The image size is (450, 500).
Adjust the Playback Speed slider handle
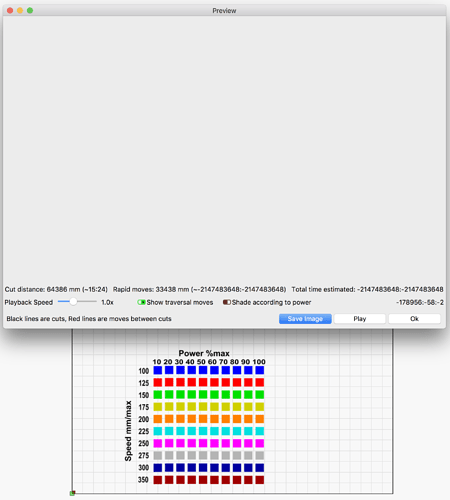tap(73, 302)
